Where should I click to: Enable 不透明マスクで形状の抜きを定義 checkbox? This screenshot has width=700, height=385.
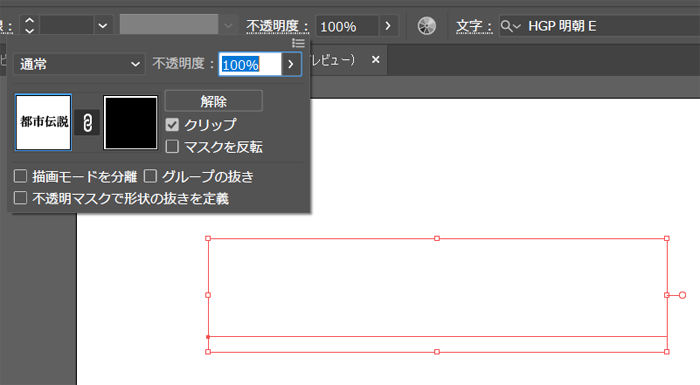pyautogui.click(x=21, y=198)
